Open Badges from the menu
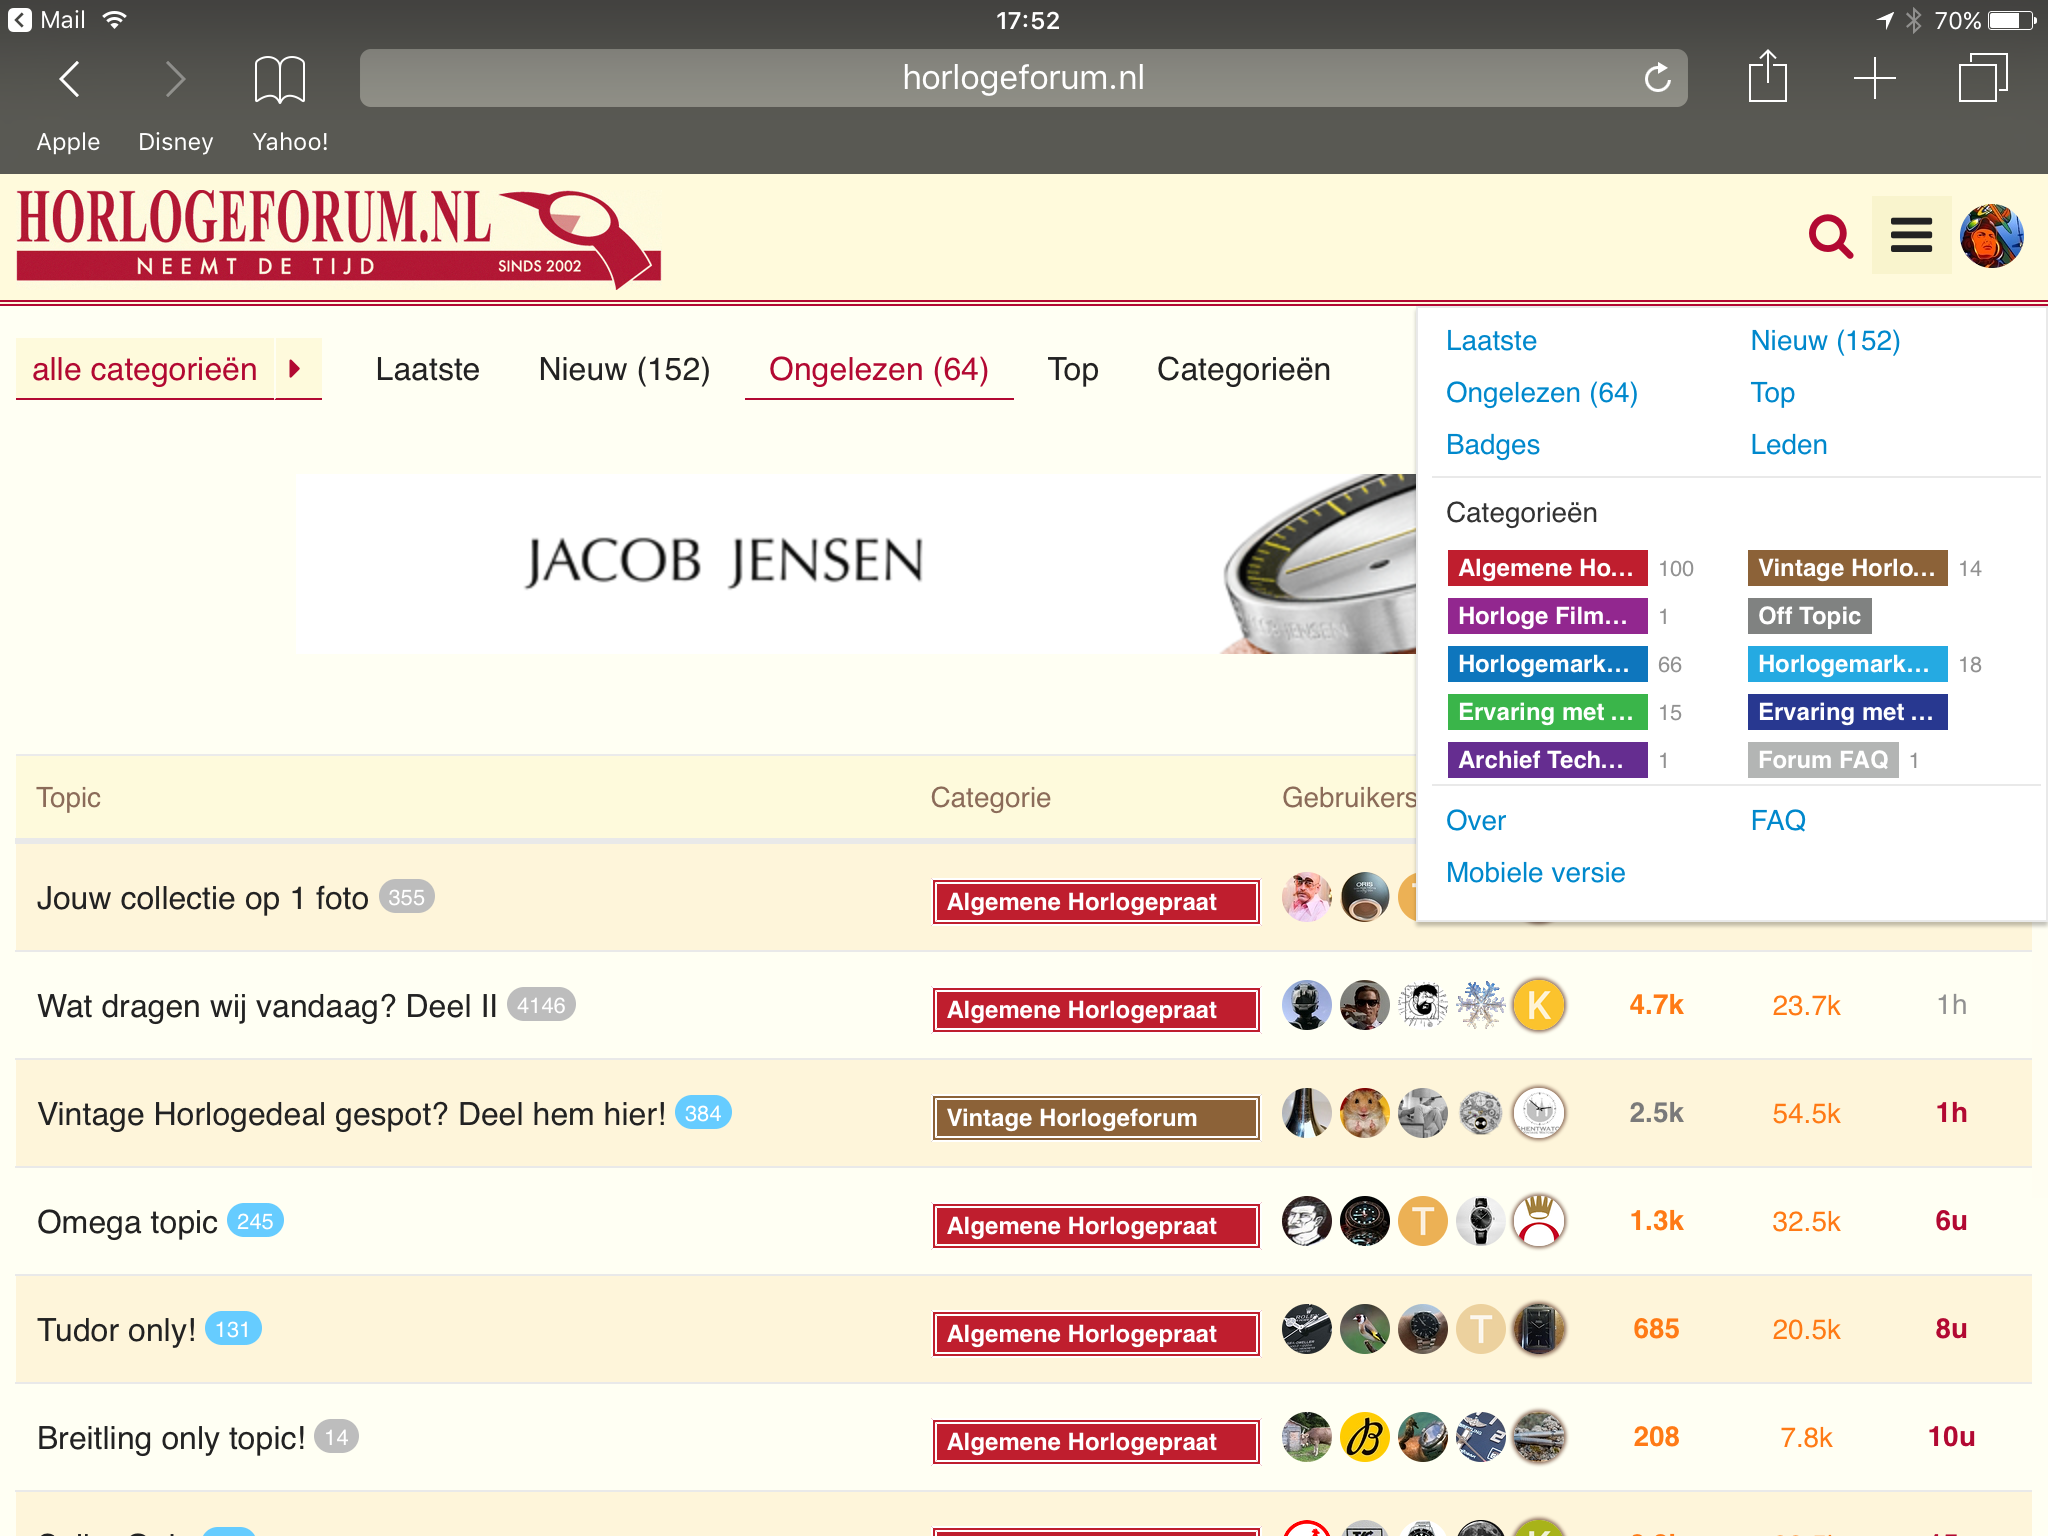The image size is (2048, 1536). tap(1492, 445)
